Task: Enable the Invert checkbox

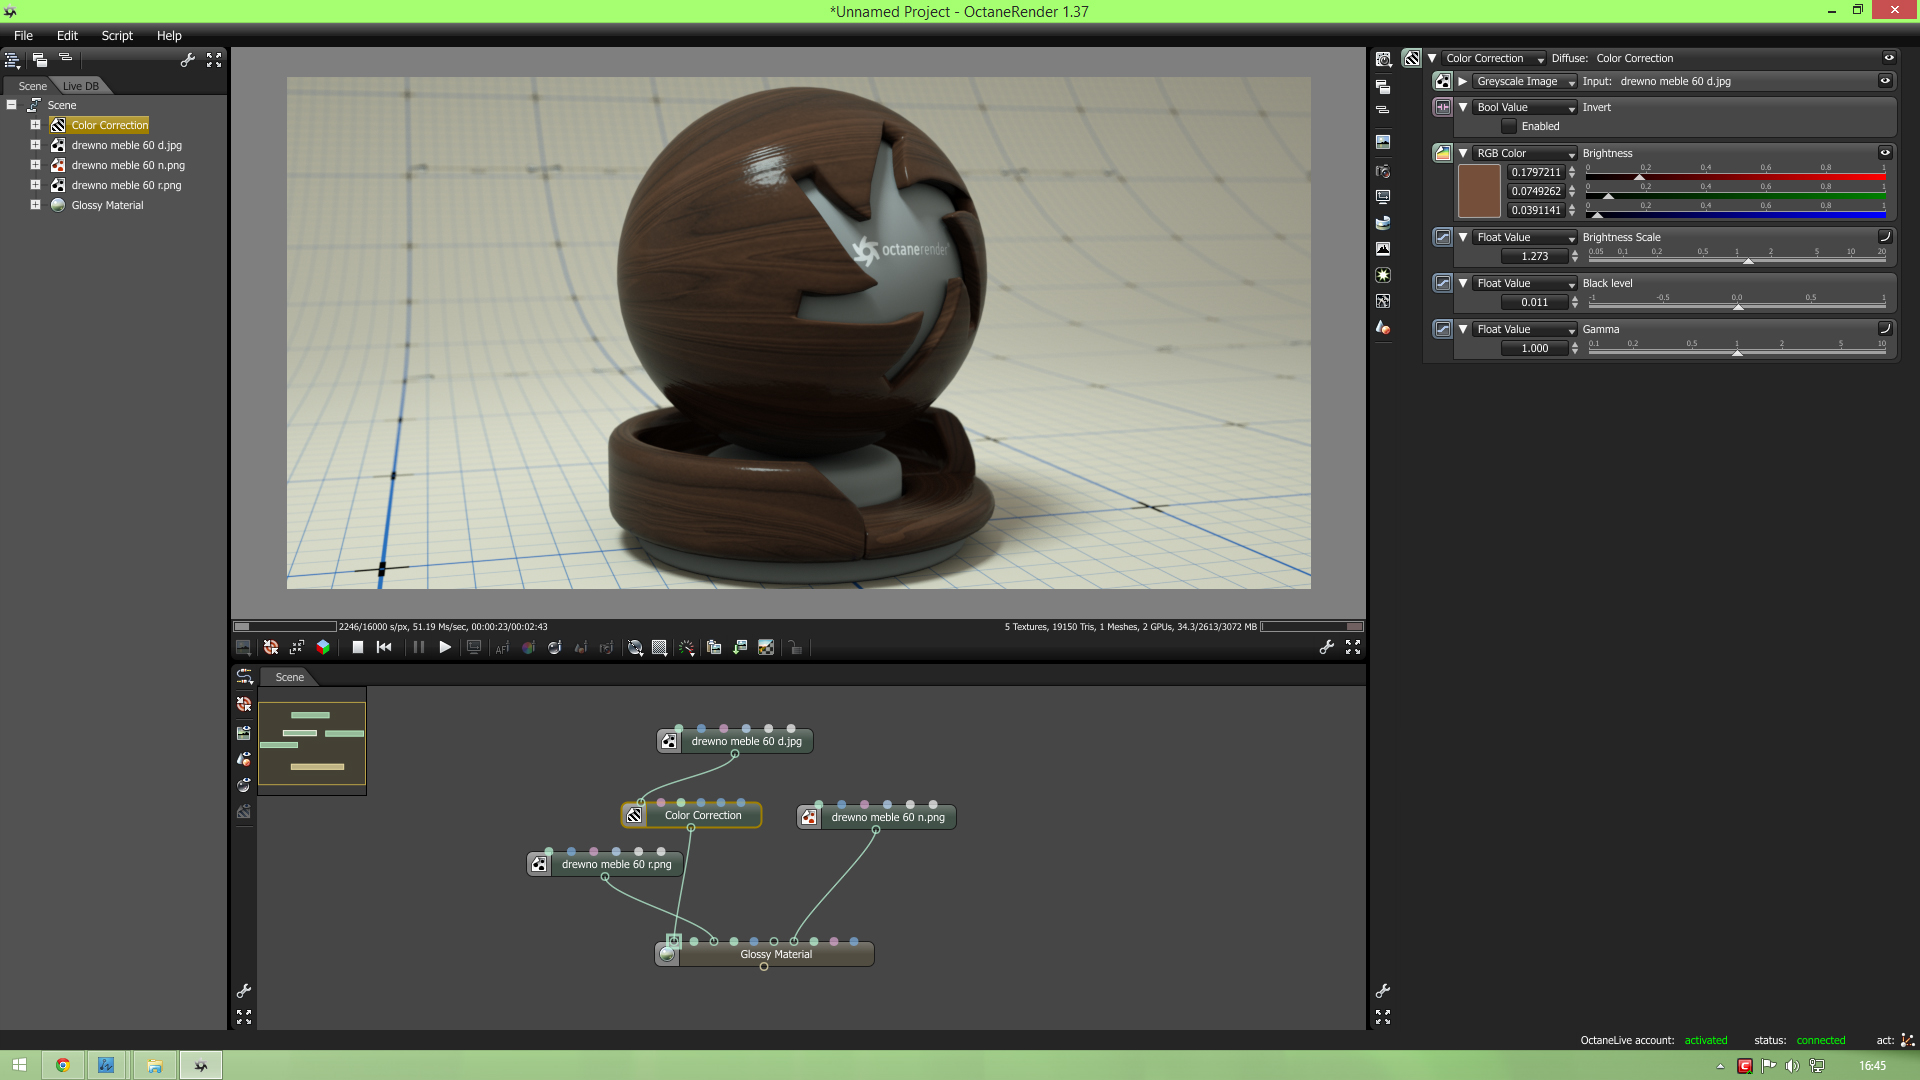Action: click(1509, 127)
